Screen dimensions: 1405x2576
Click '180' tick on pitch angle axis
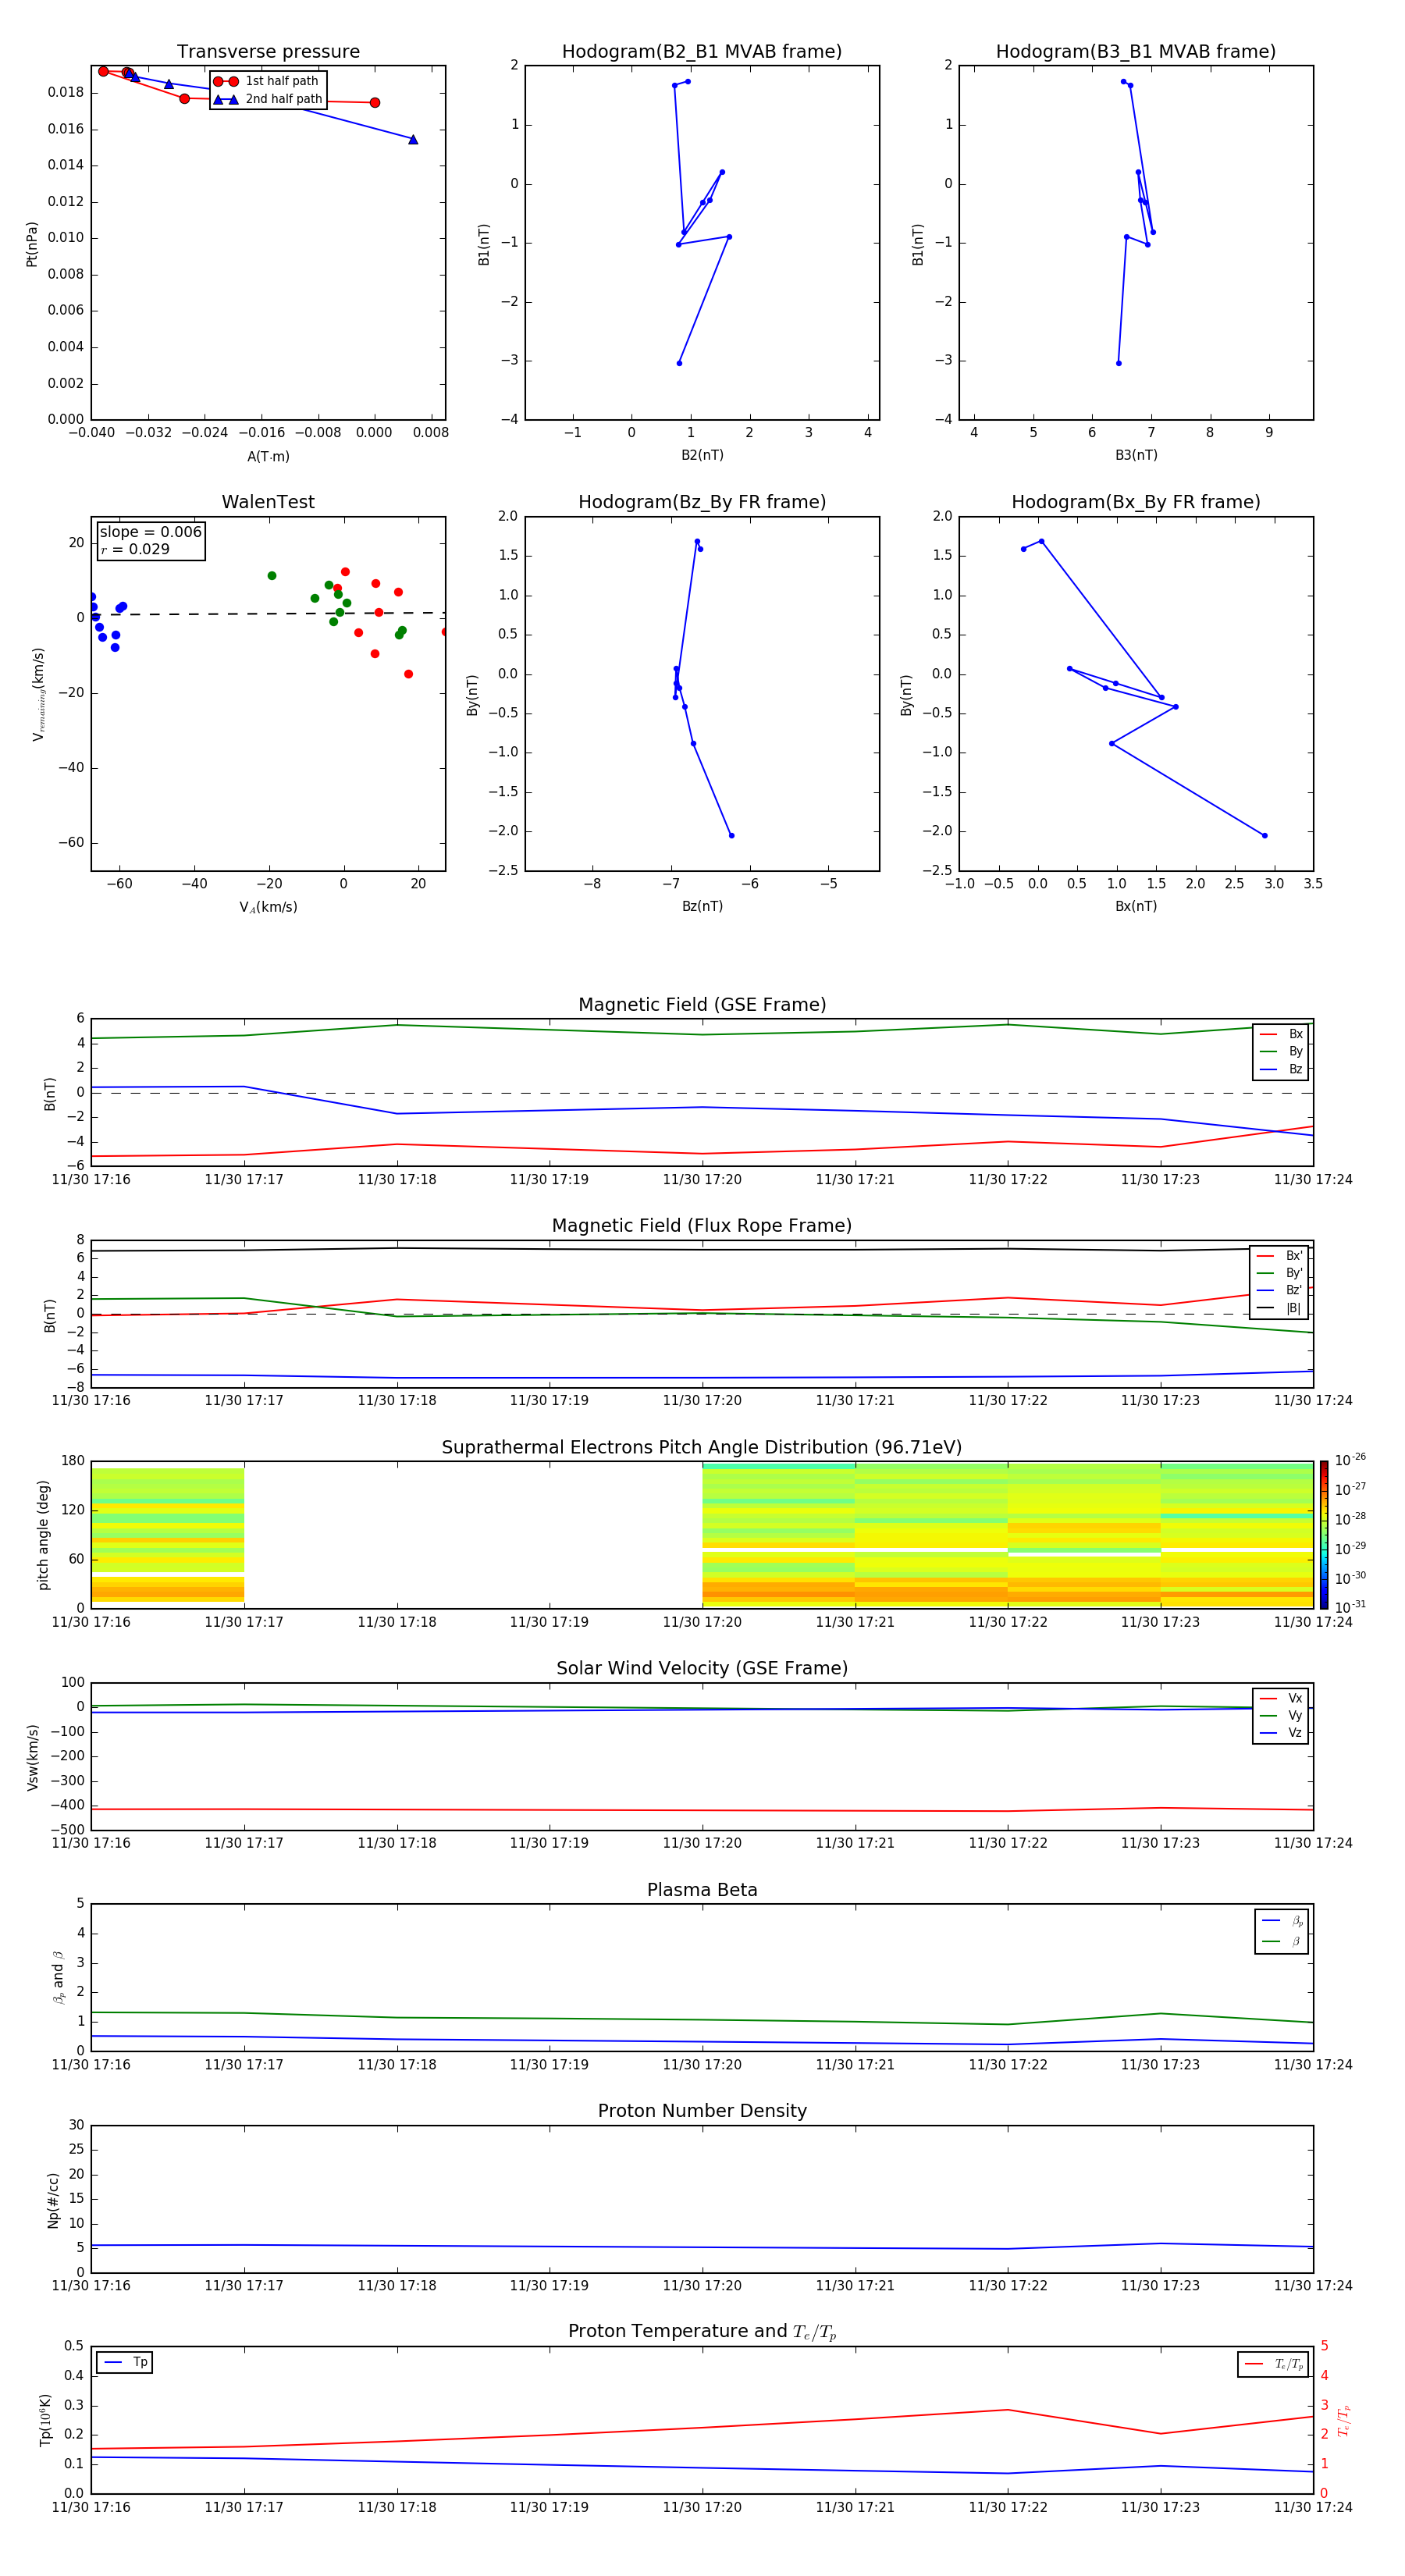pyautogui.click(x=73, y=1461)
